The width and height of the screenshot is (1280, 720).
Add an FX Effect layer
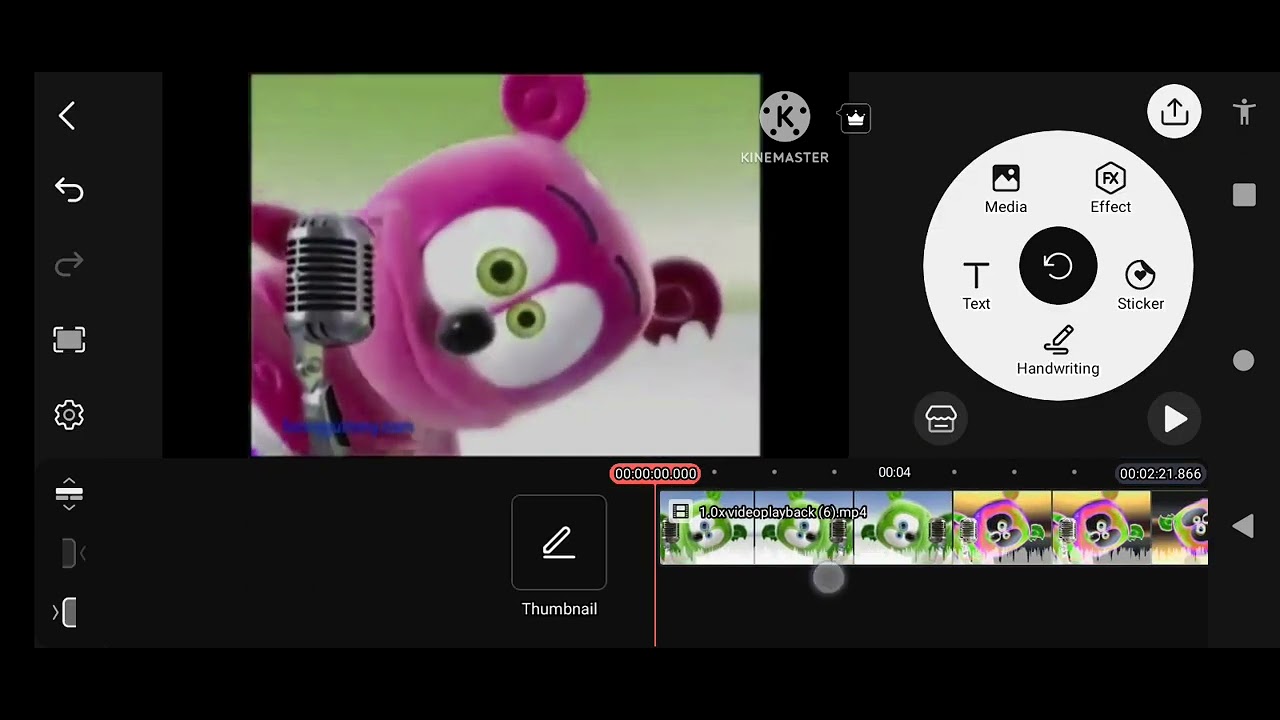(x=1110, y=189)
